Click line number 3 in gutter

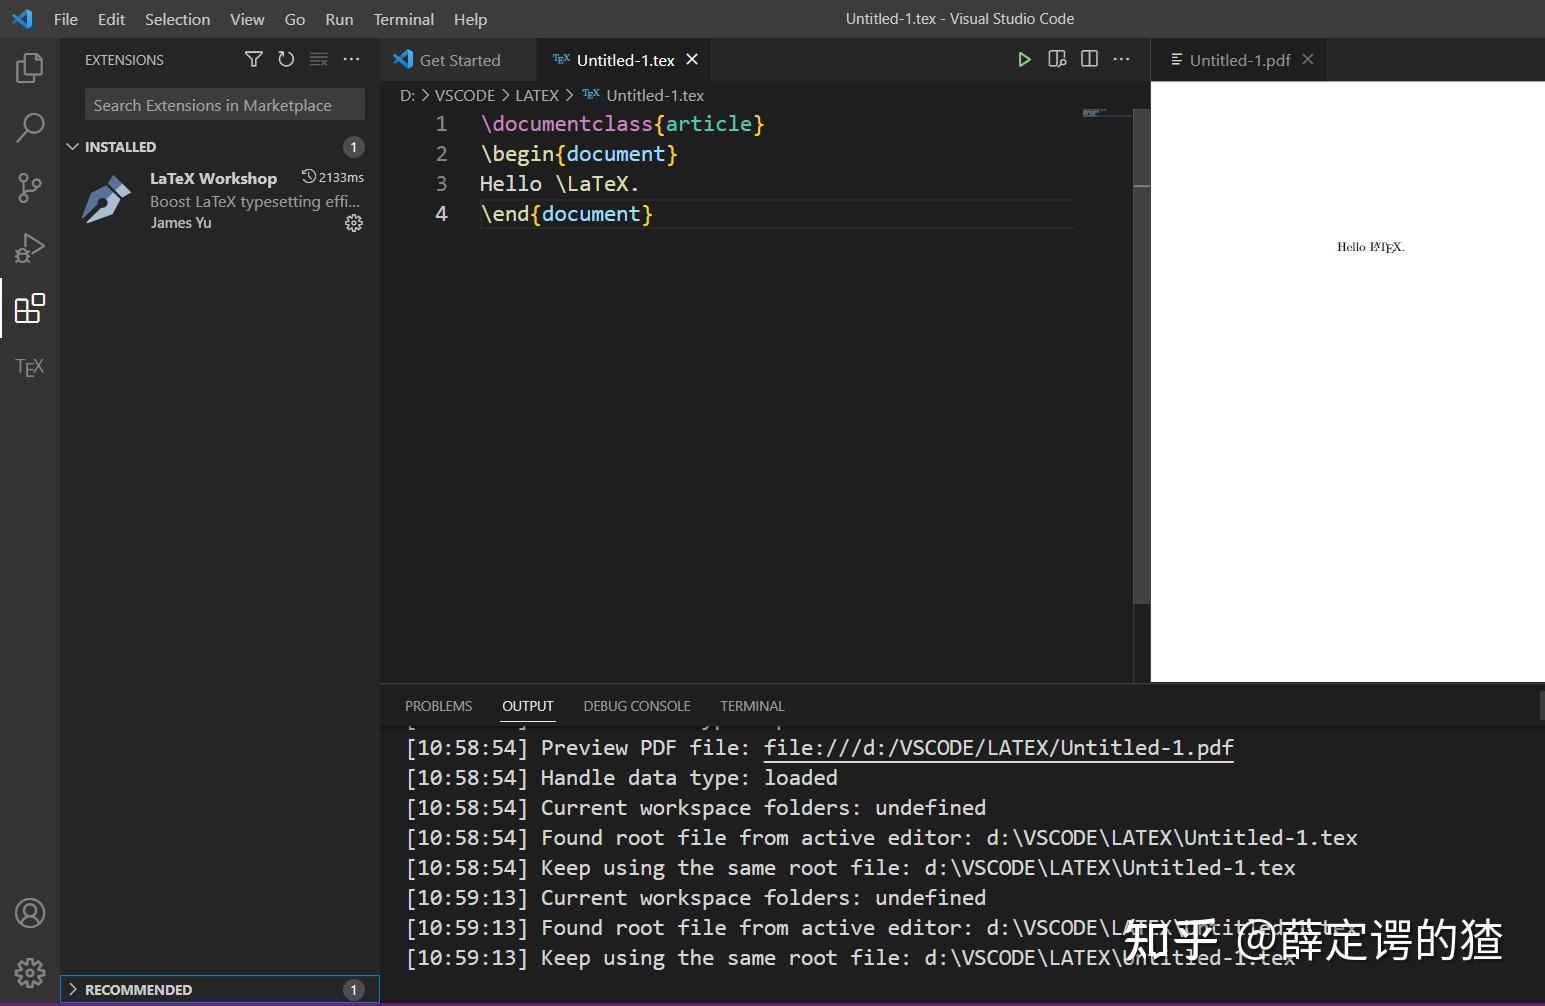(x=441, y=184)
